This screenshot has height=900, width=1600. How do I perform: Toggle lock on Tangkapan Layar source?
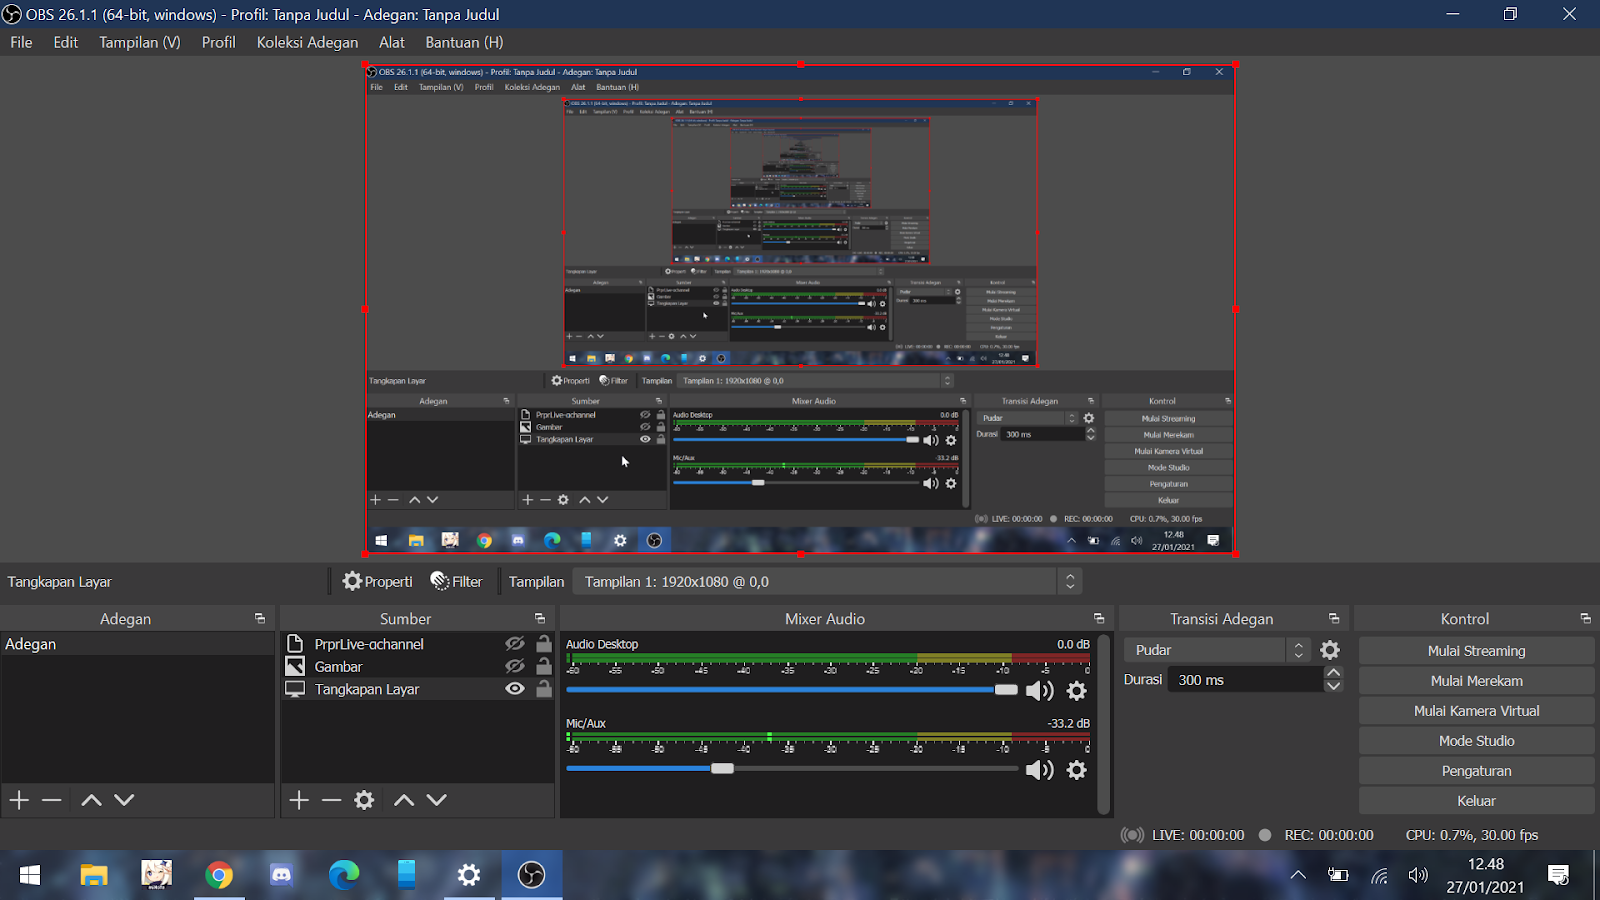coord(544,689)
